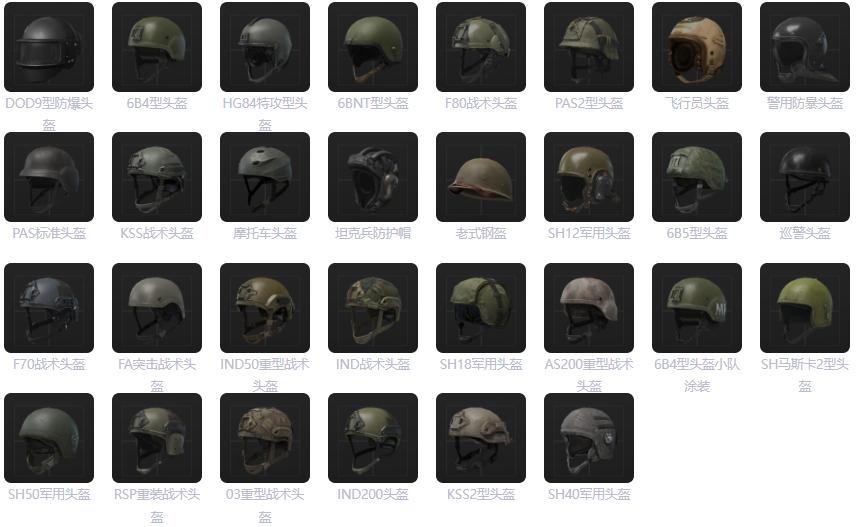Click the 摩托车头盔 motorcycle helmet icon
The width and height of the screenshot is (857, 527).
(x=265, y=177)
